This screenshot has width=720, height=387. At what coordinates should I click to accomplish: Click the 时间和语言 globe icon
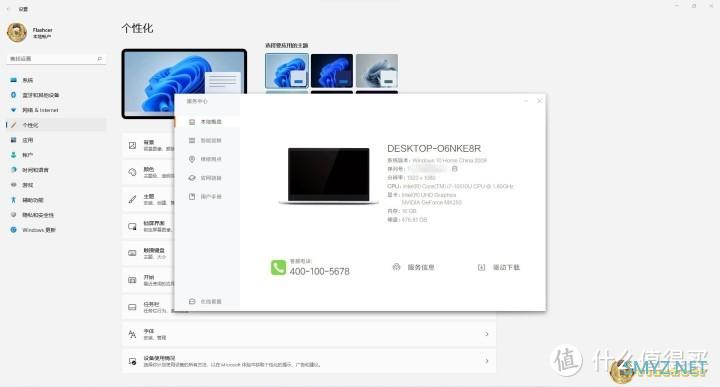coord(13,170)
